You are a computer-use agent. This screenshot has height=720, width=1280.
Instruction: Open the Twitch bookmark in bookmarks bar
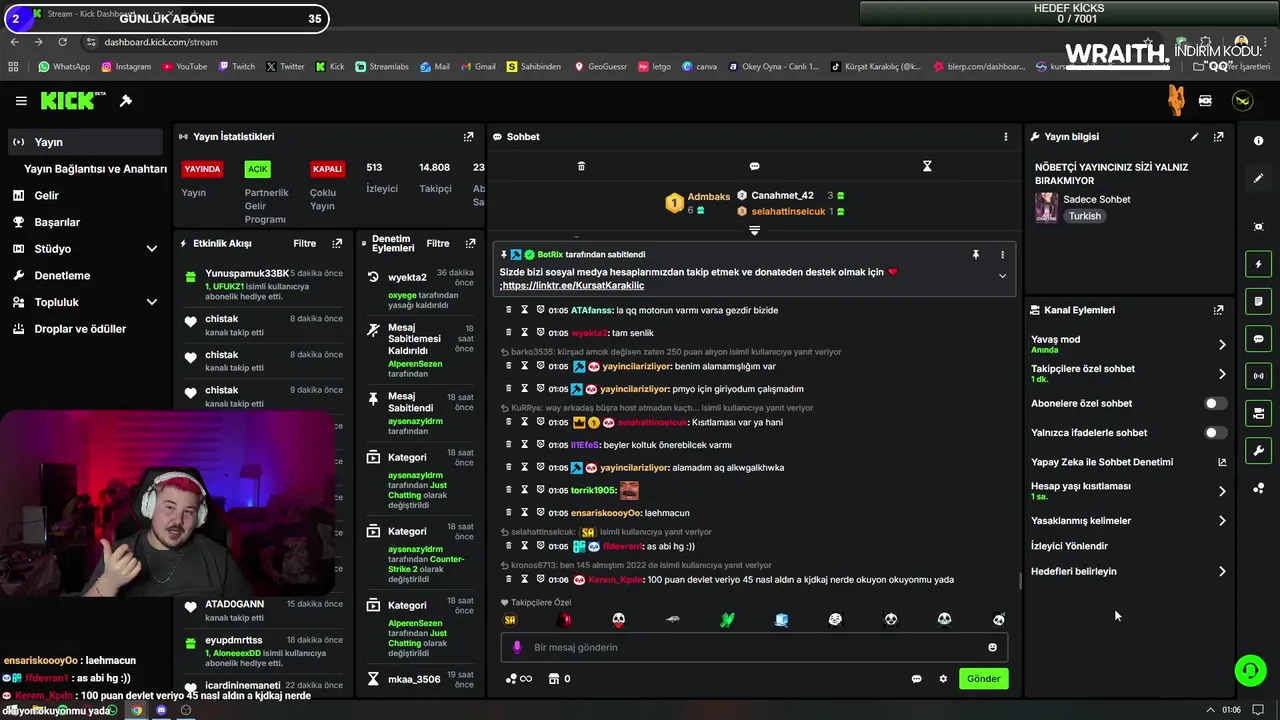point(235,67)
